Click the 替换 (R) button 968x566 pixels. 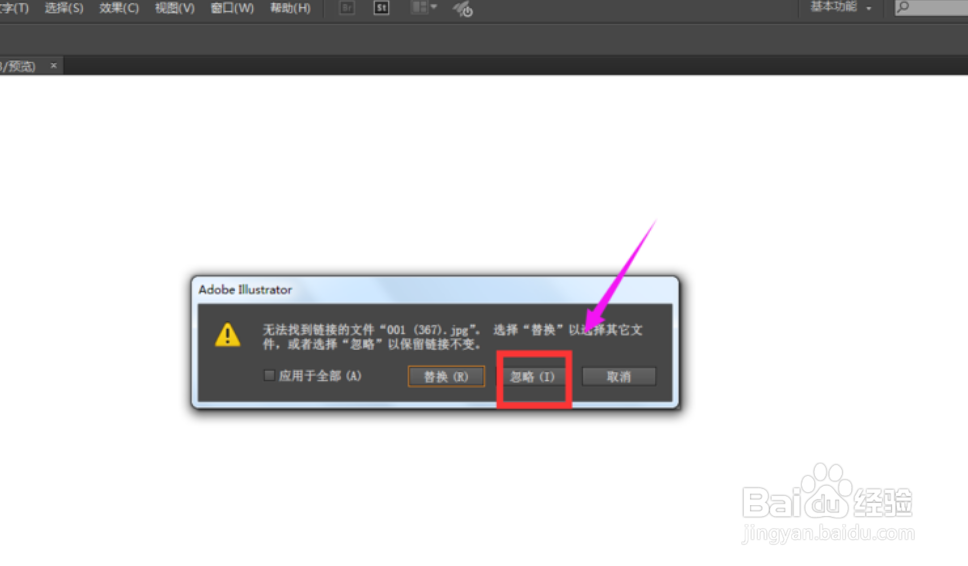(x=446, y=377)
